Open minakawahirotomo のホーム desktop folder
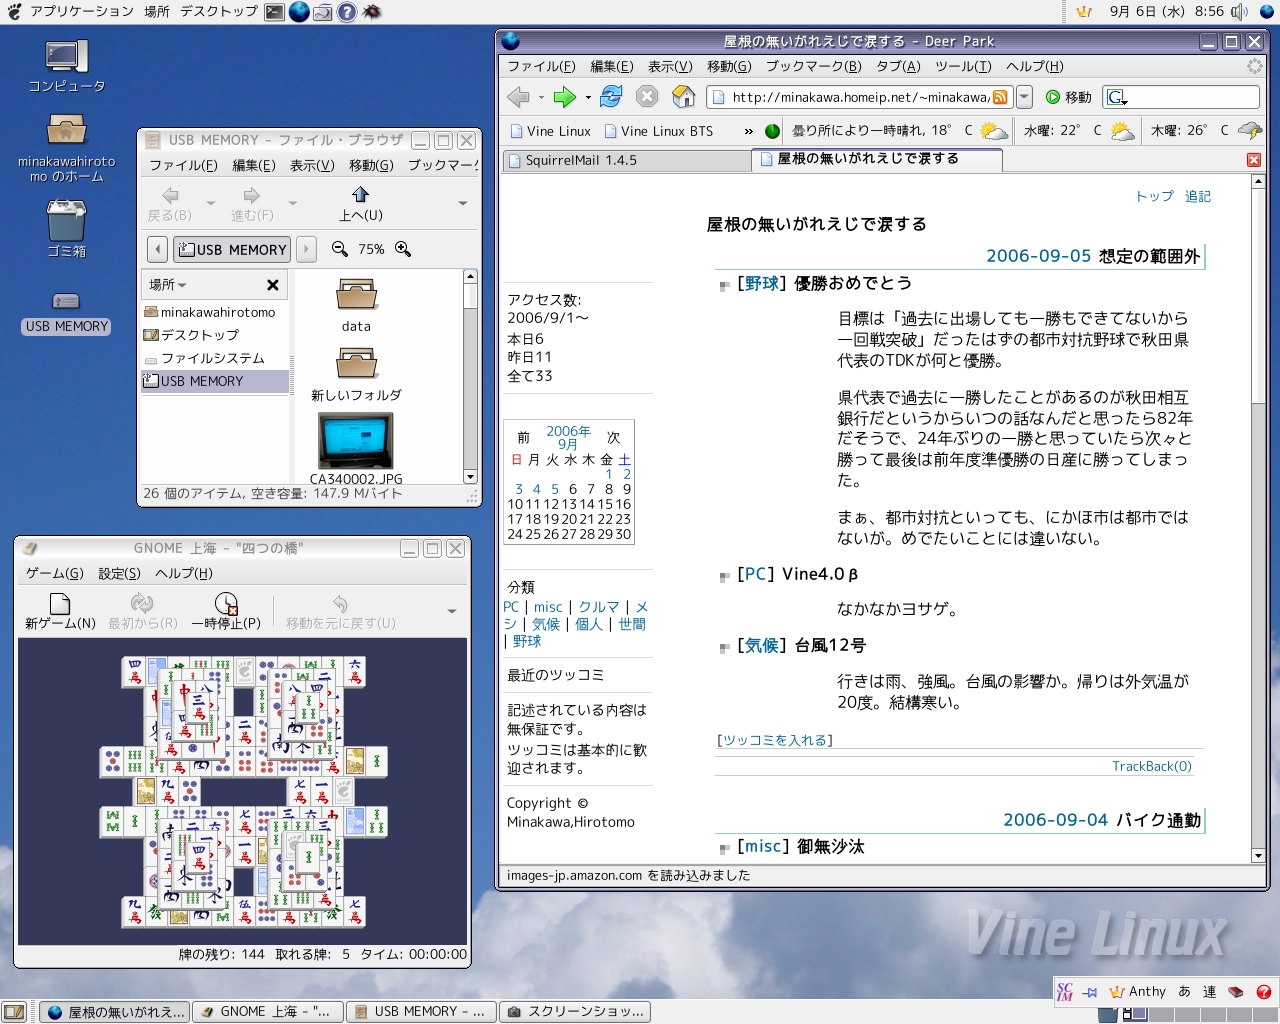This screenshot has width=1280, height=1024. [66, 148]
